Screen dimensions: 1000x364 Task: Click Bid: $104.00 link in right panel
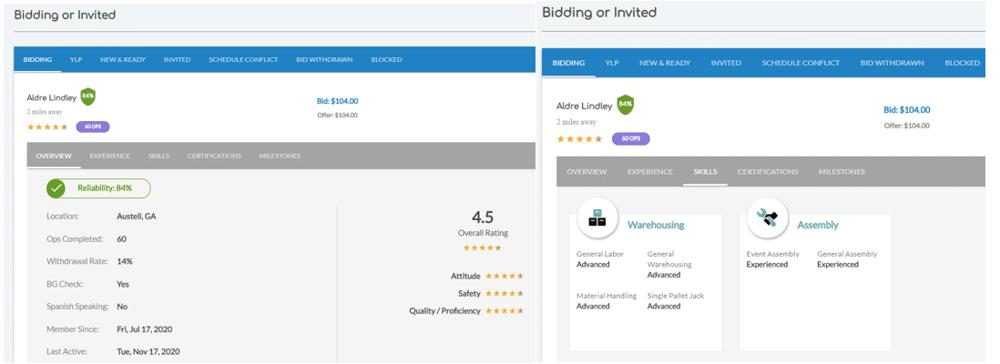(x=906, y=110)
